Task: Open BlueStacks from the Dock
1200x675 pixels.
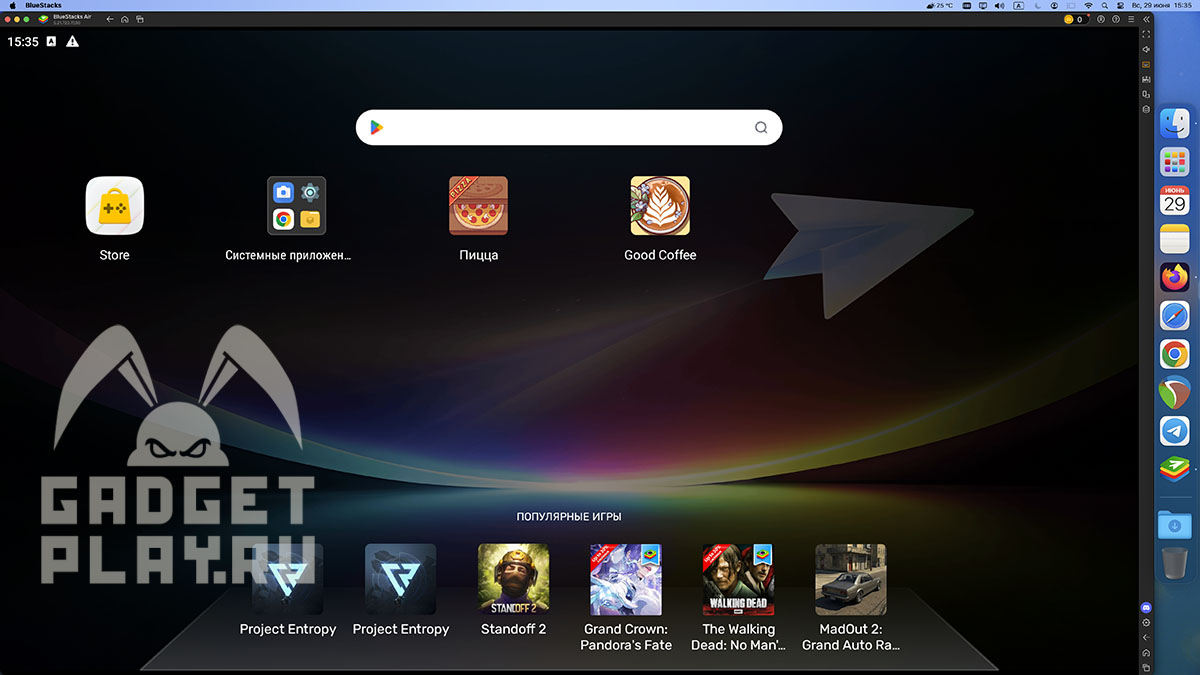Action: coord(1174,469)
